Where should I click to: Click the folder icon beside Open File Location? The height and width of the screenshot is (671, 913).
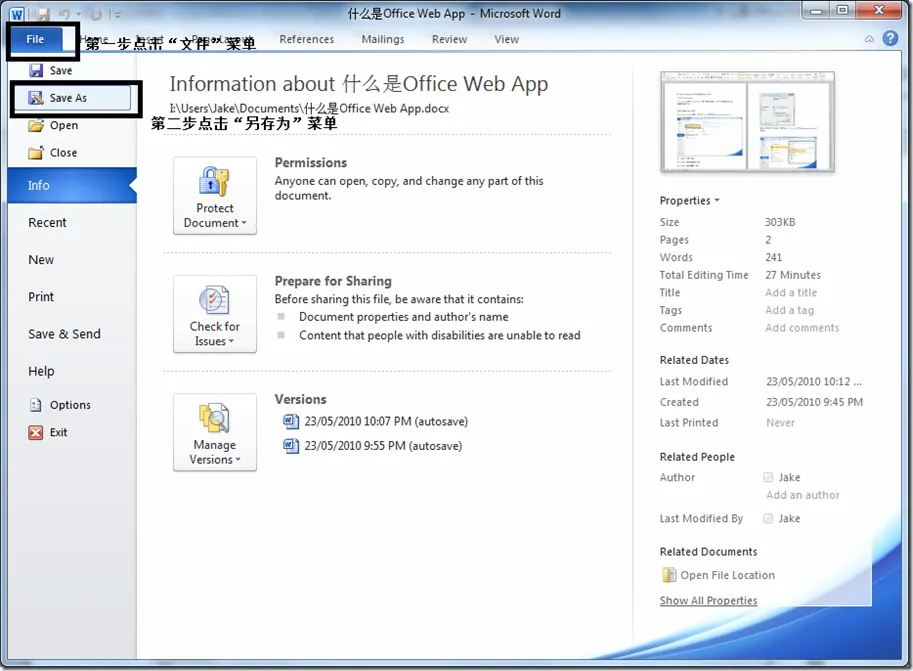coord(668,575)
